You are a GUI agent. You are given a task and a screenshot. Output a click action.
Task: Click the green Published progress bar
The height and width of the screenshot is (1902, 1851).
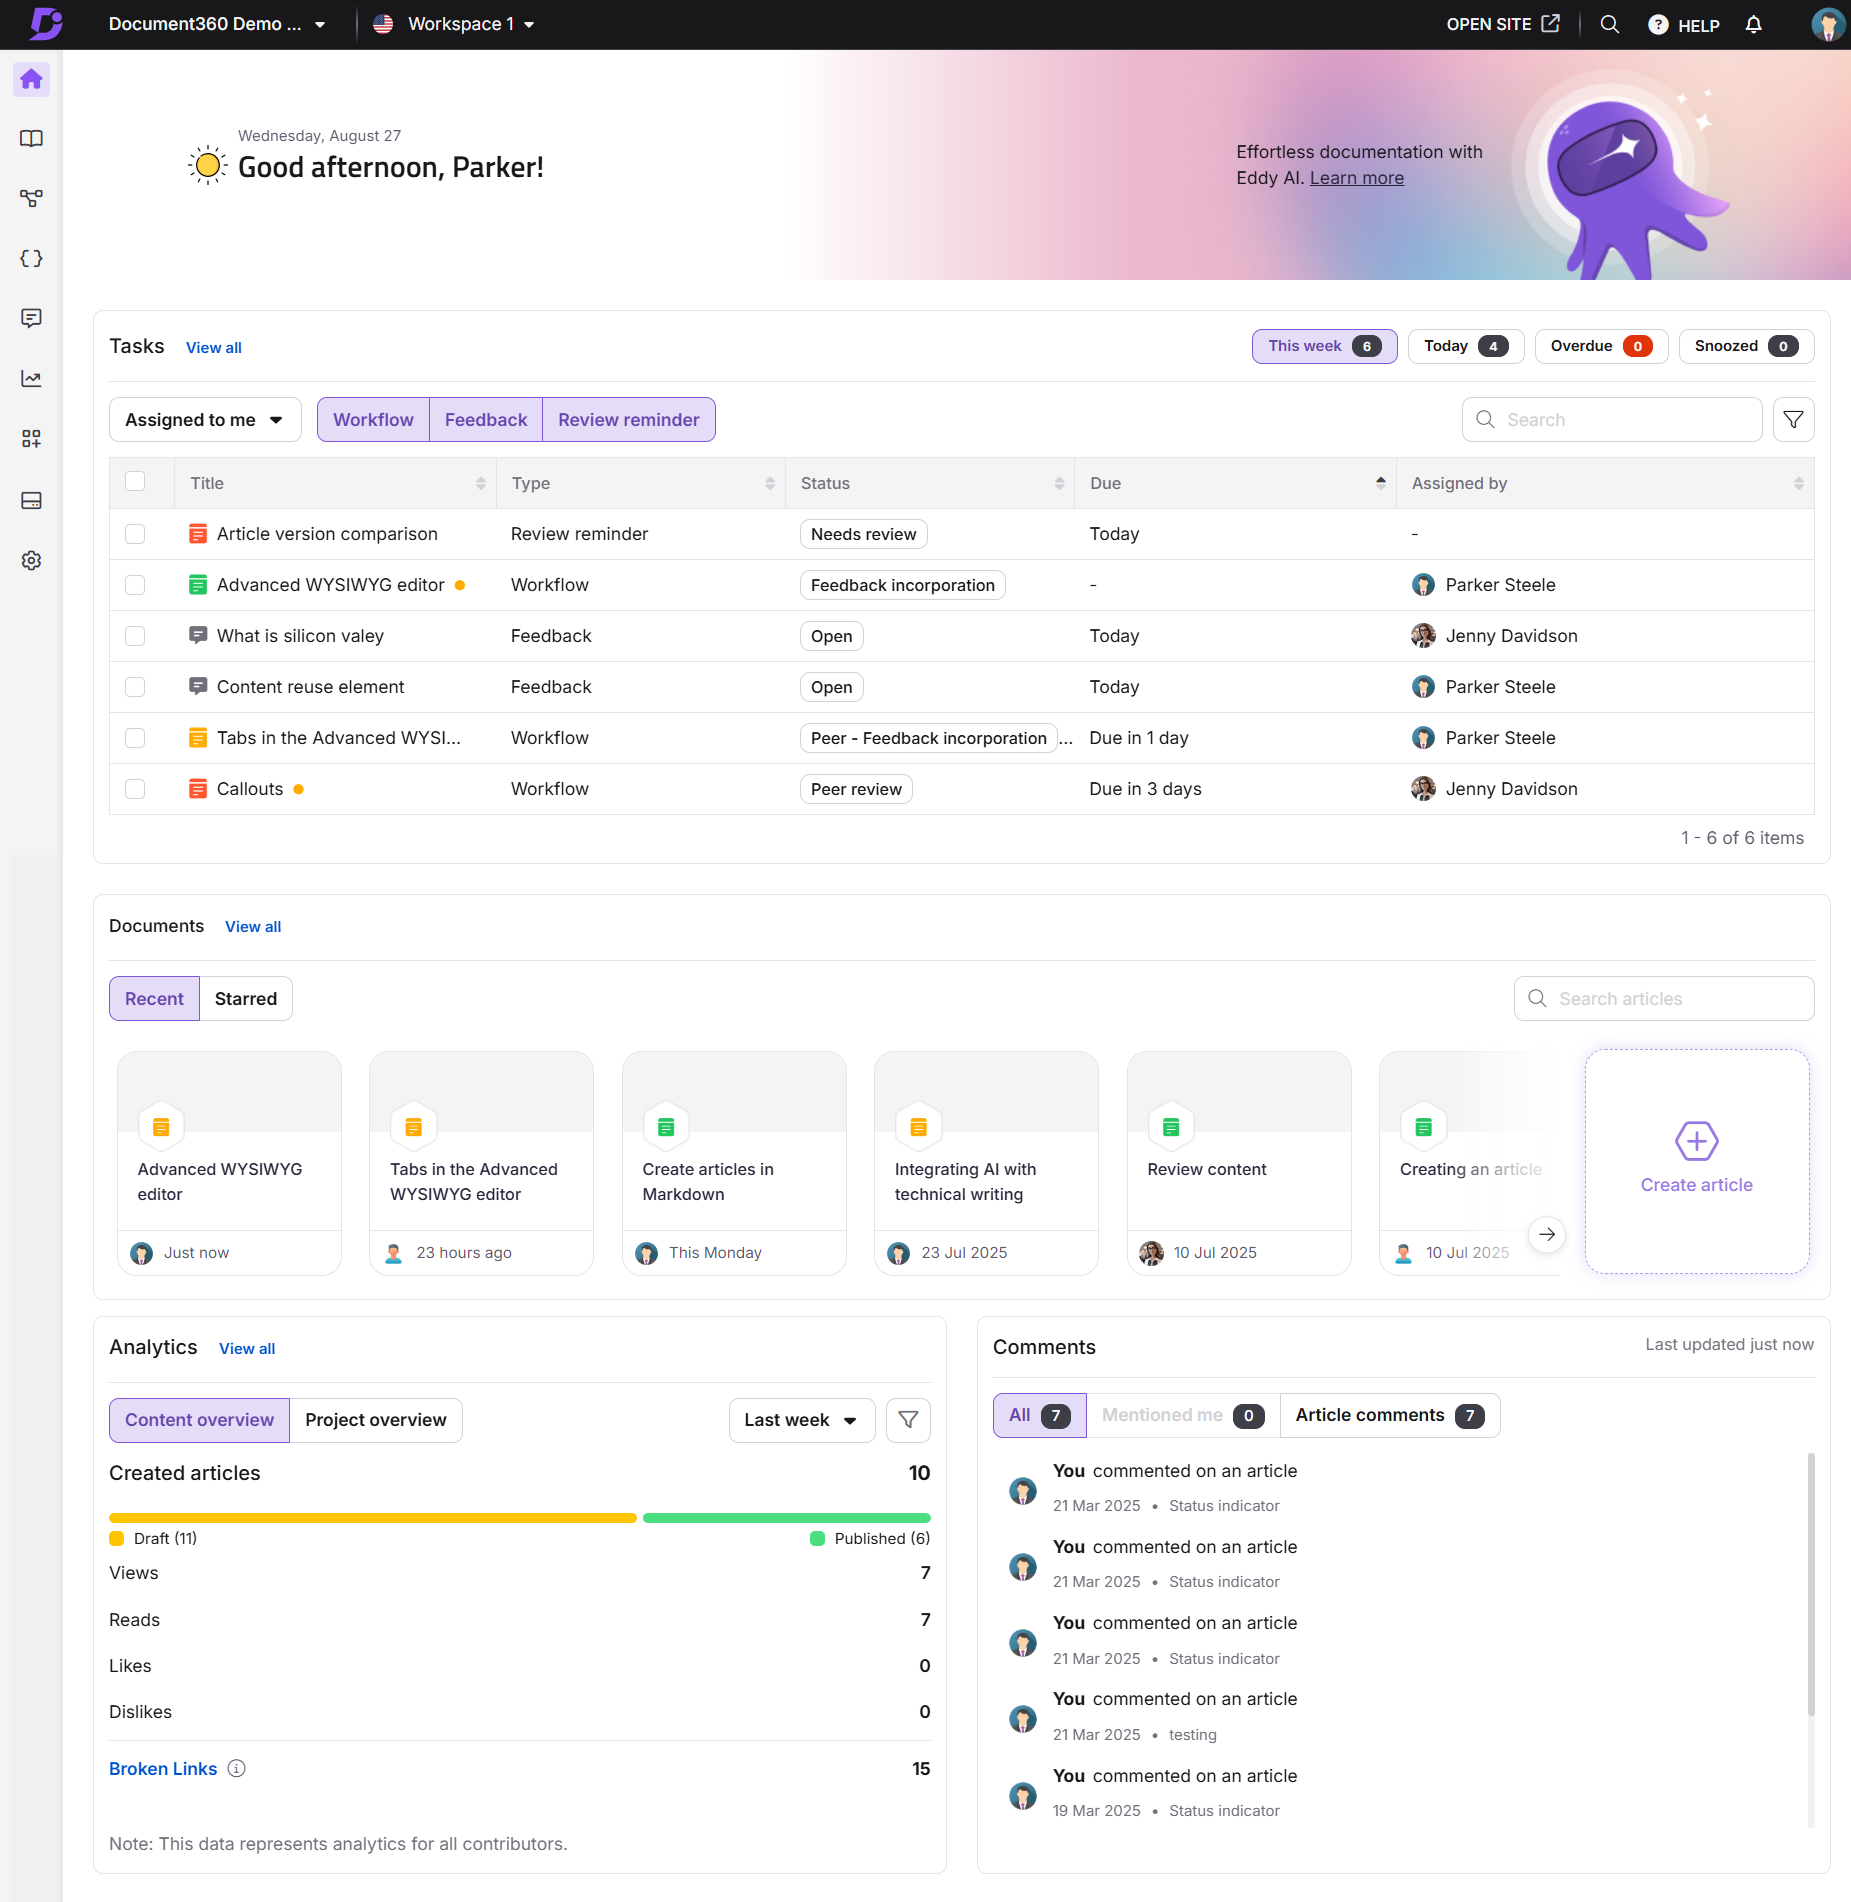[x=786, y=1518]
